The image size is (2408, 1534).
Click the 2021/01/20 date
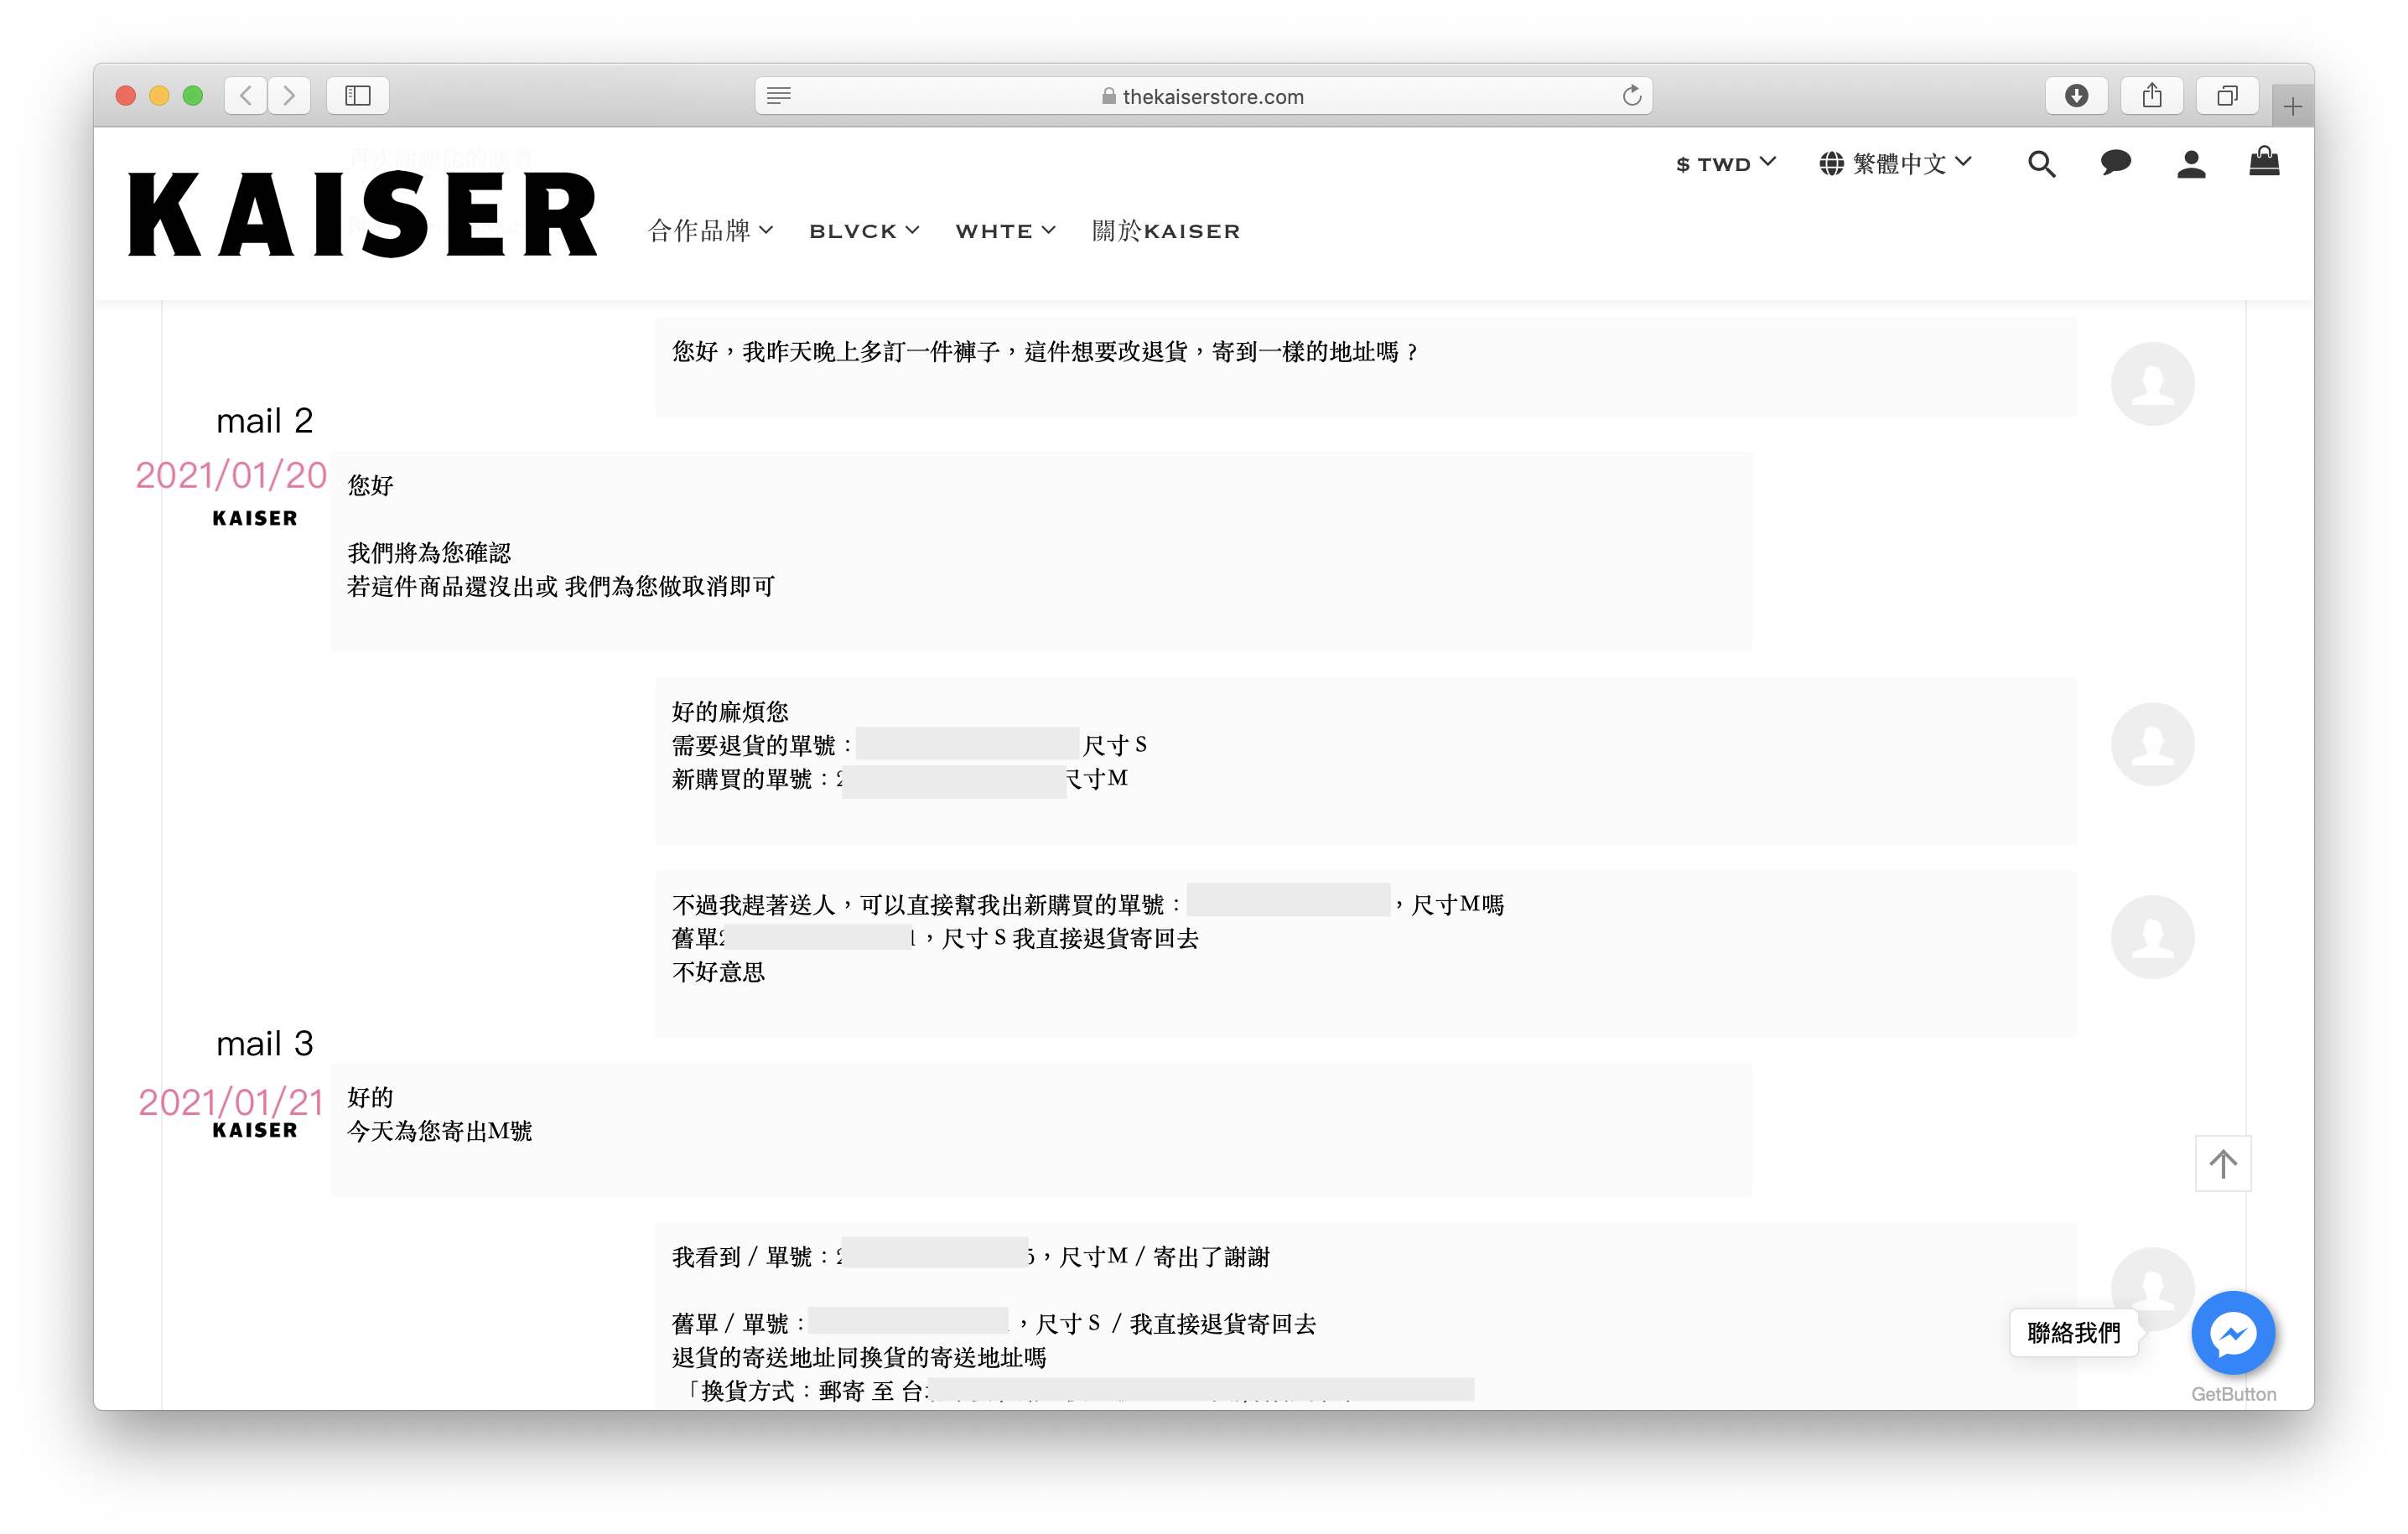tap(231, 475)
